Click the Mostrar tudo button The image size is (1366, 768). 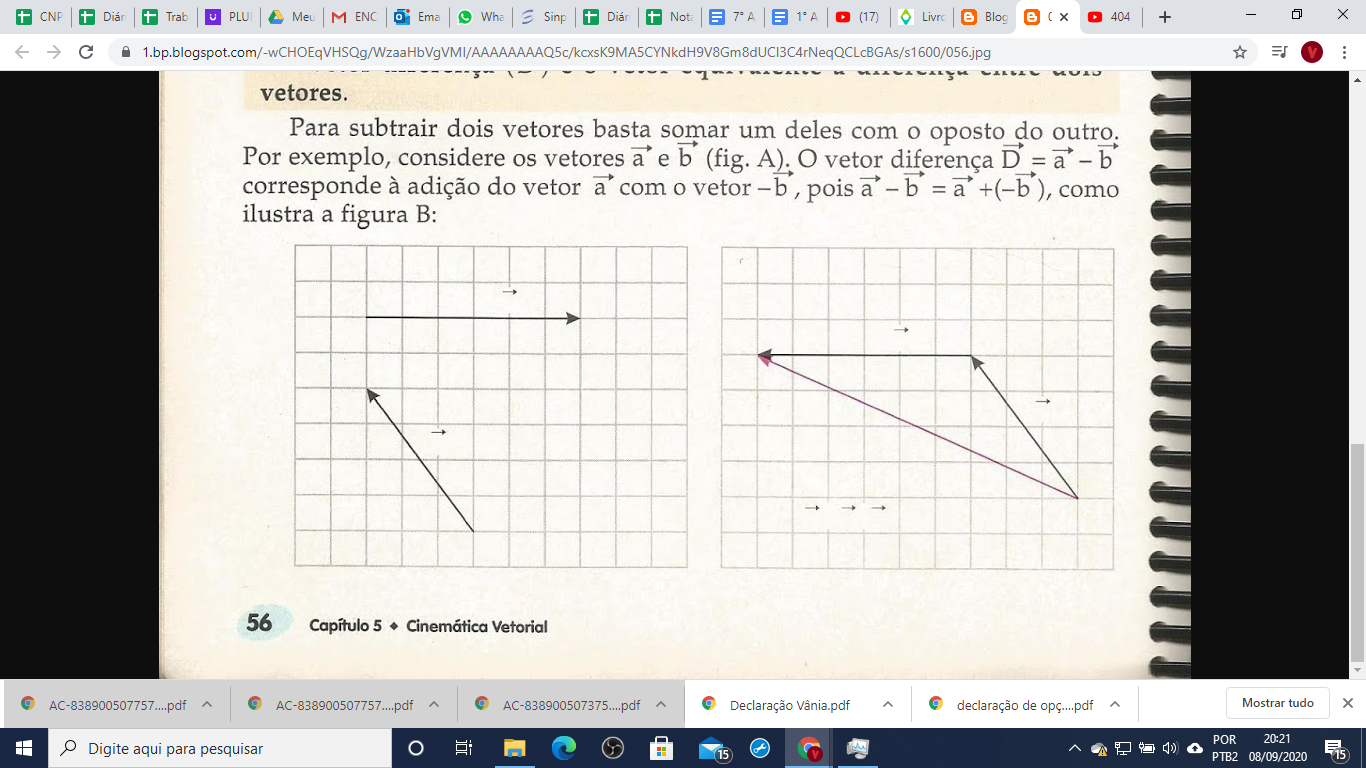click(x=1277, y=703)
